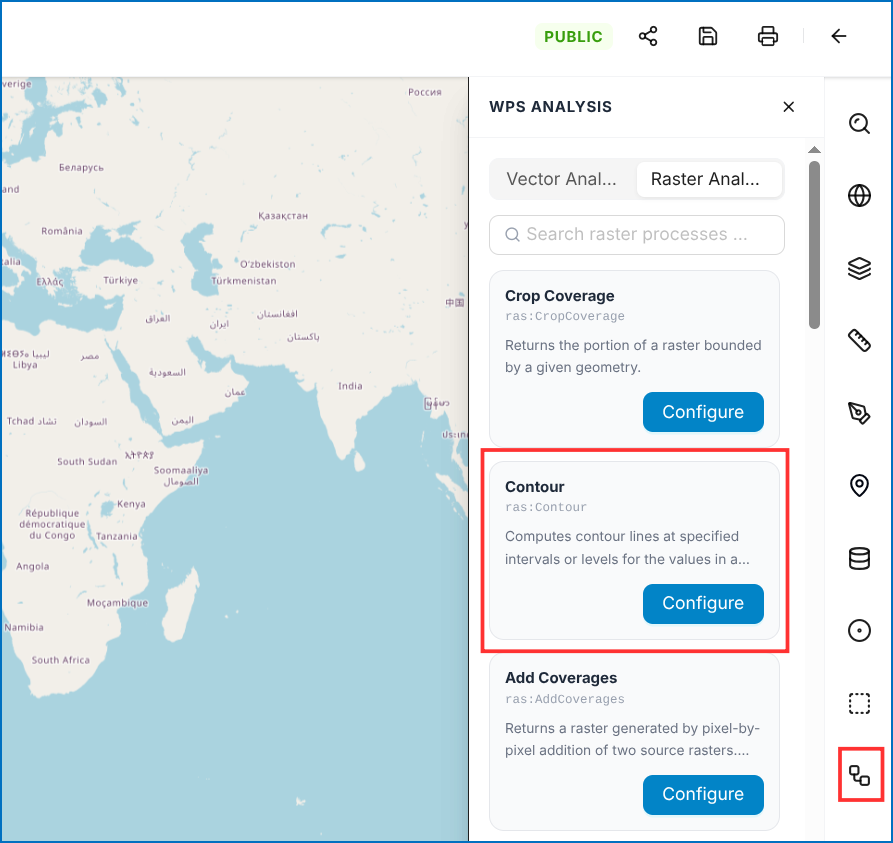Click the panel scrollbar thumb
Viewport: 893px width, 843px height.
point(814,245)
